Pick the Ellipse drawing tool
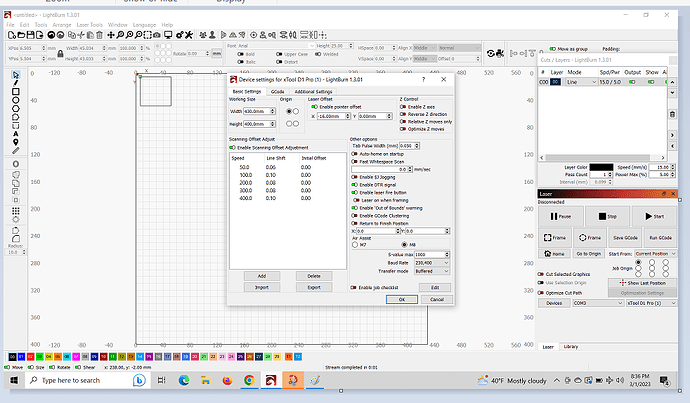690x403 pixels. coord(16,100)
